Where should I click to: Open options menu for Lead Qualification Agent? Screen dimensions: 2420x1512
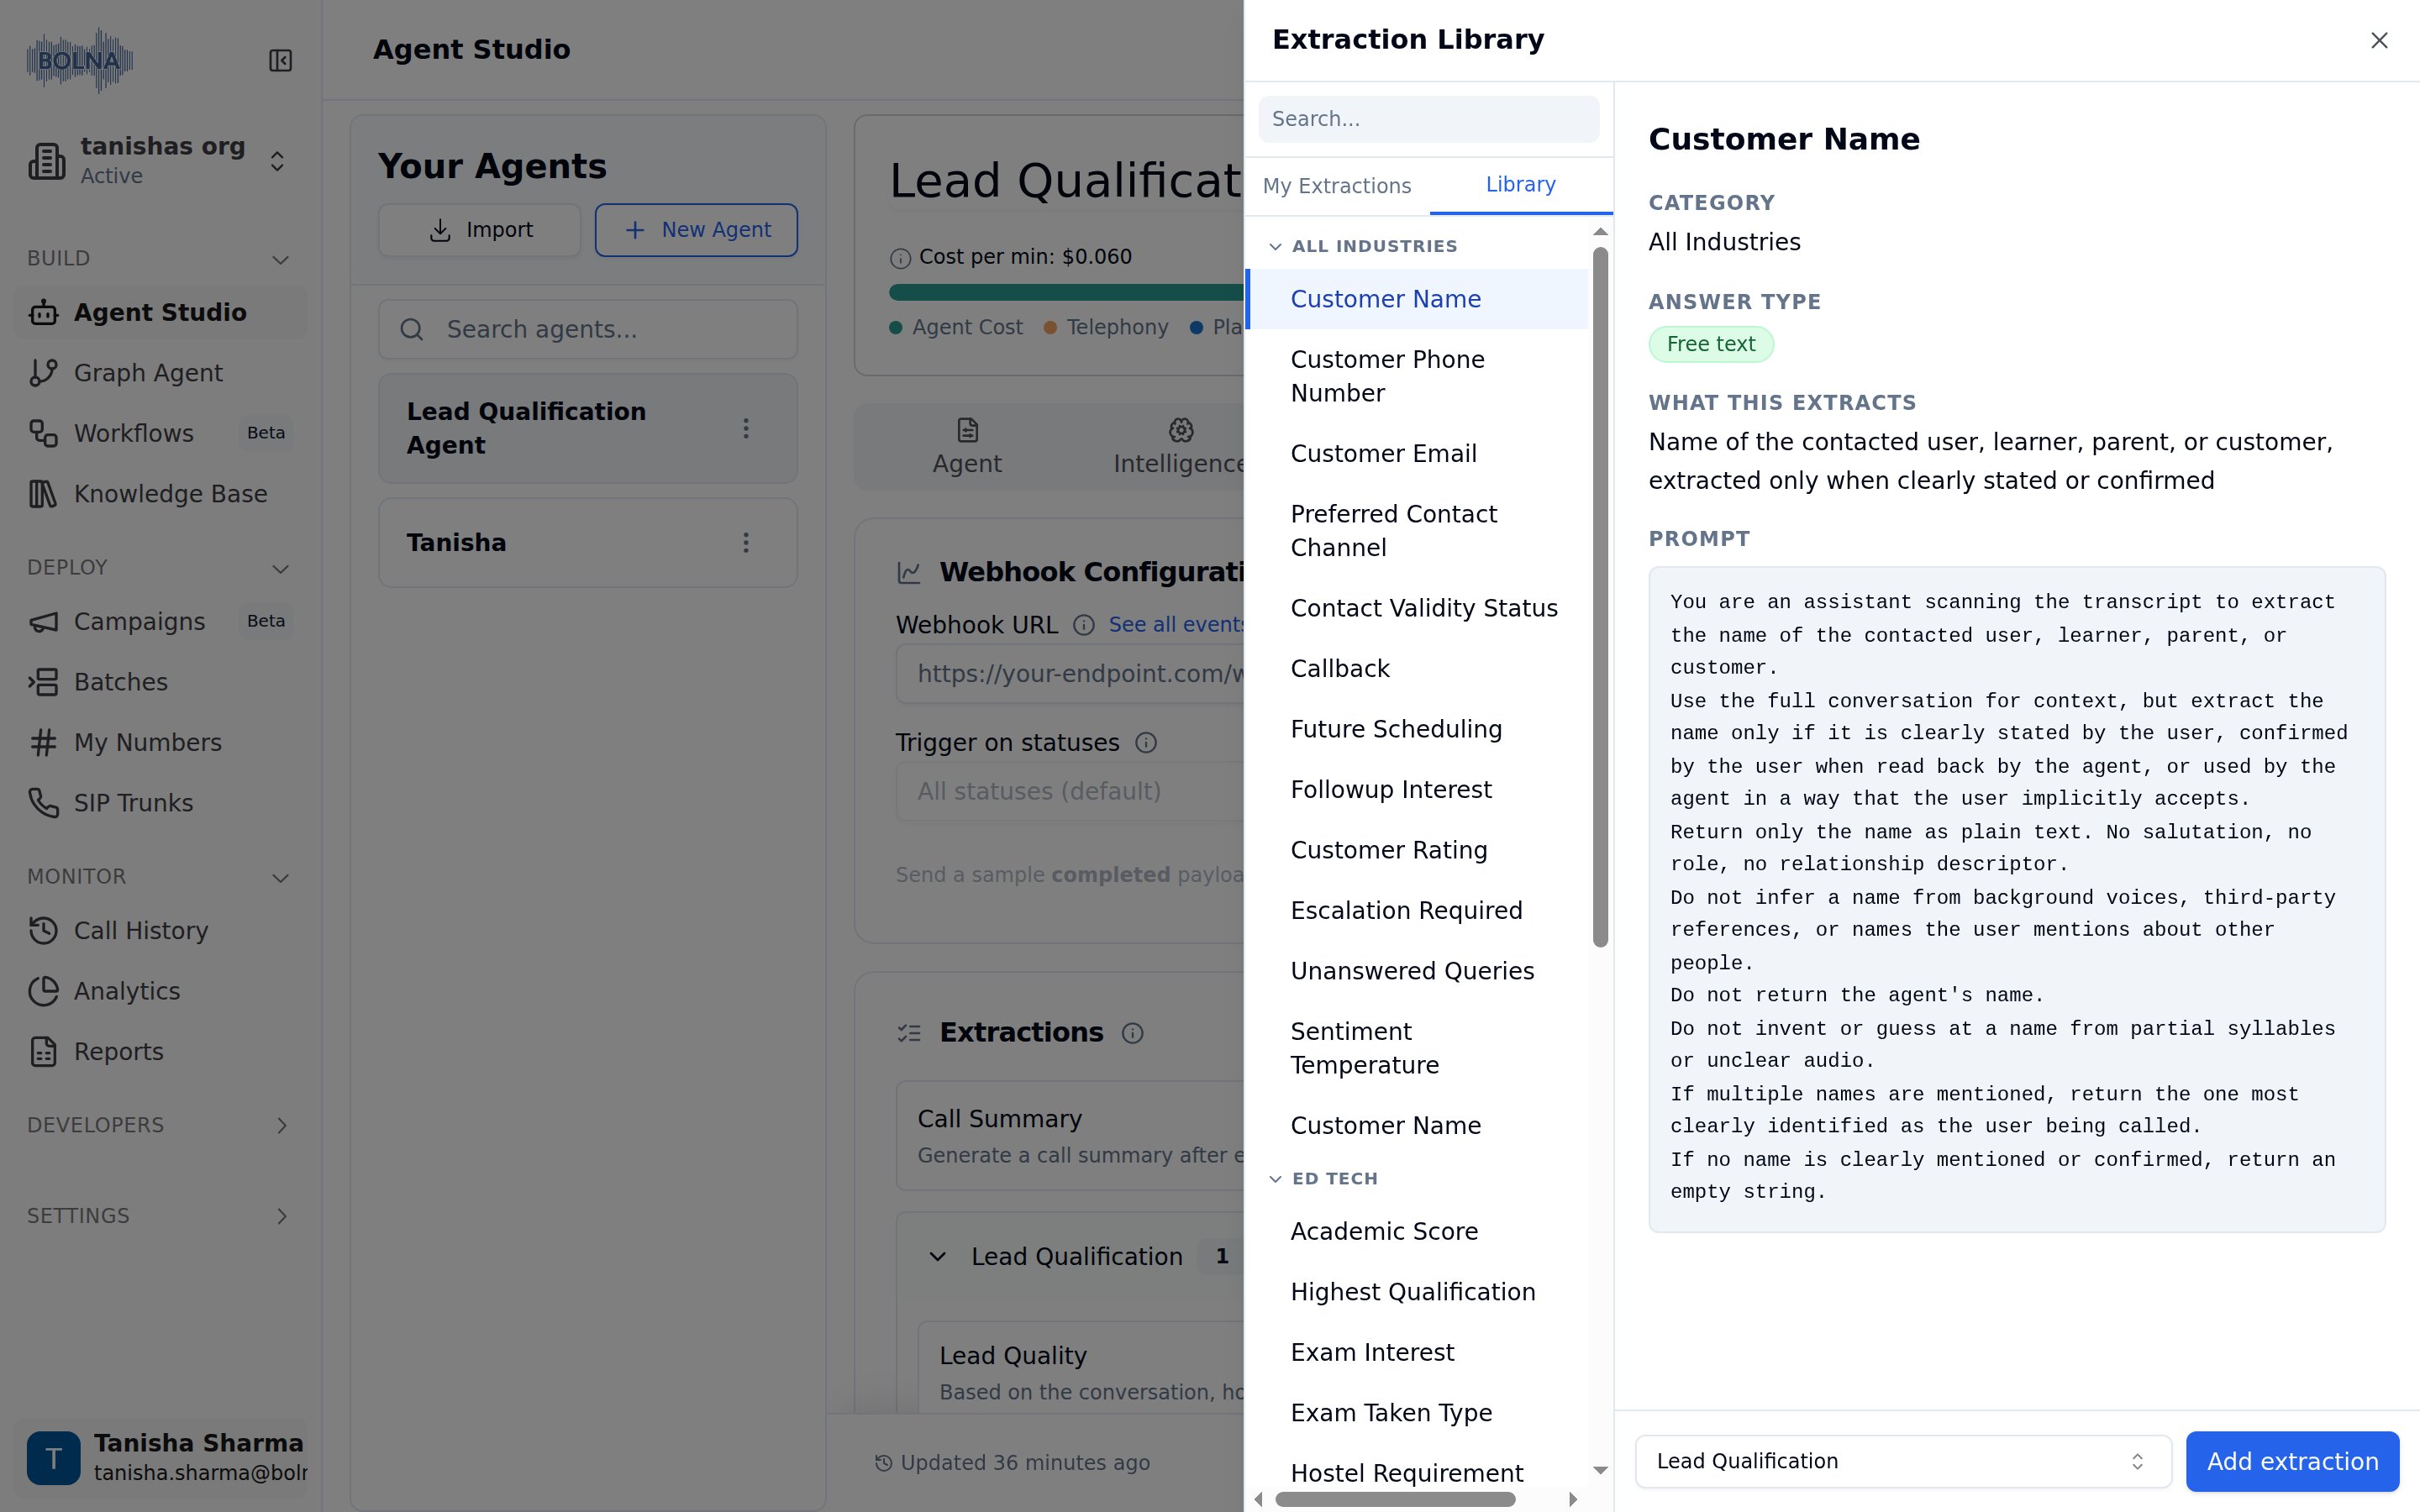(746, 429)
